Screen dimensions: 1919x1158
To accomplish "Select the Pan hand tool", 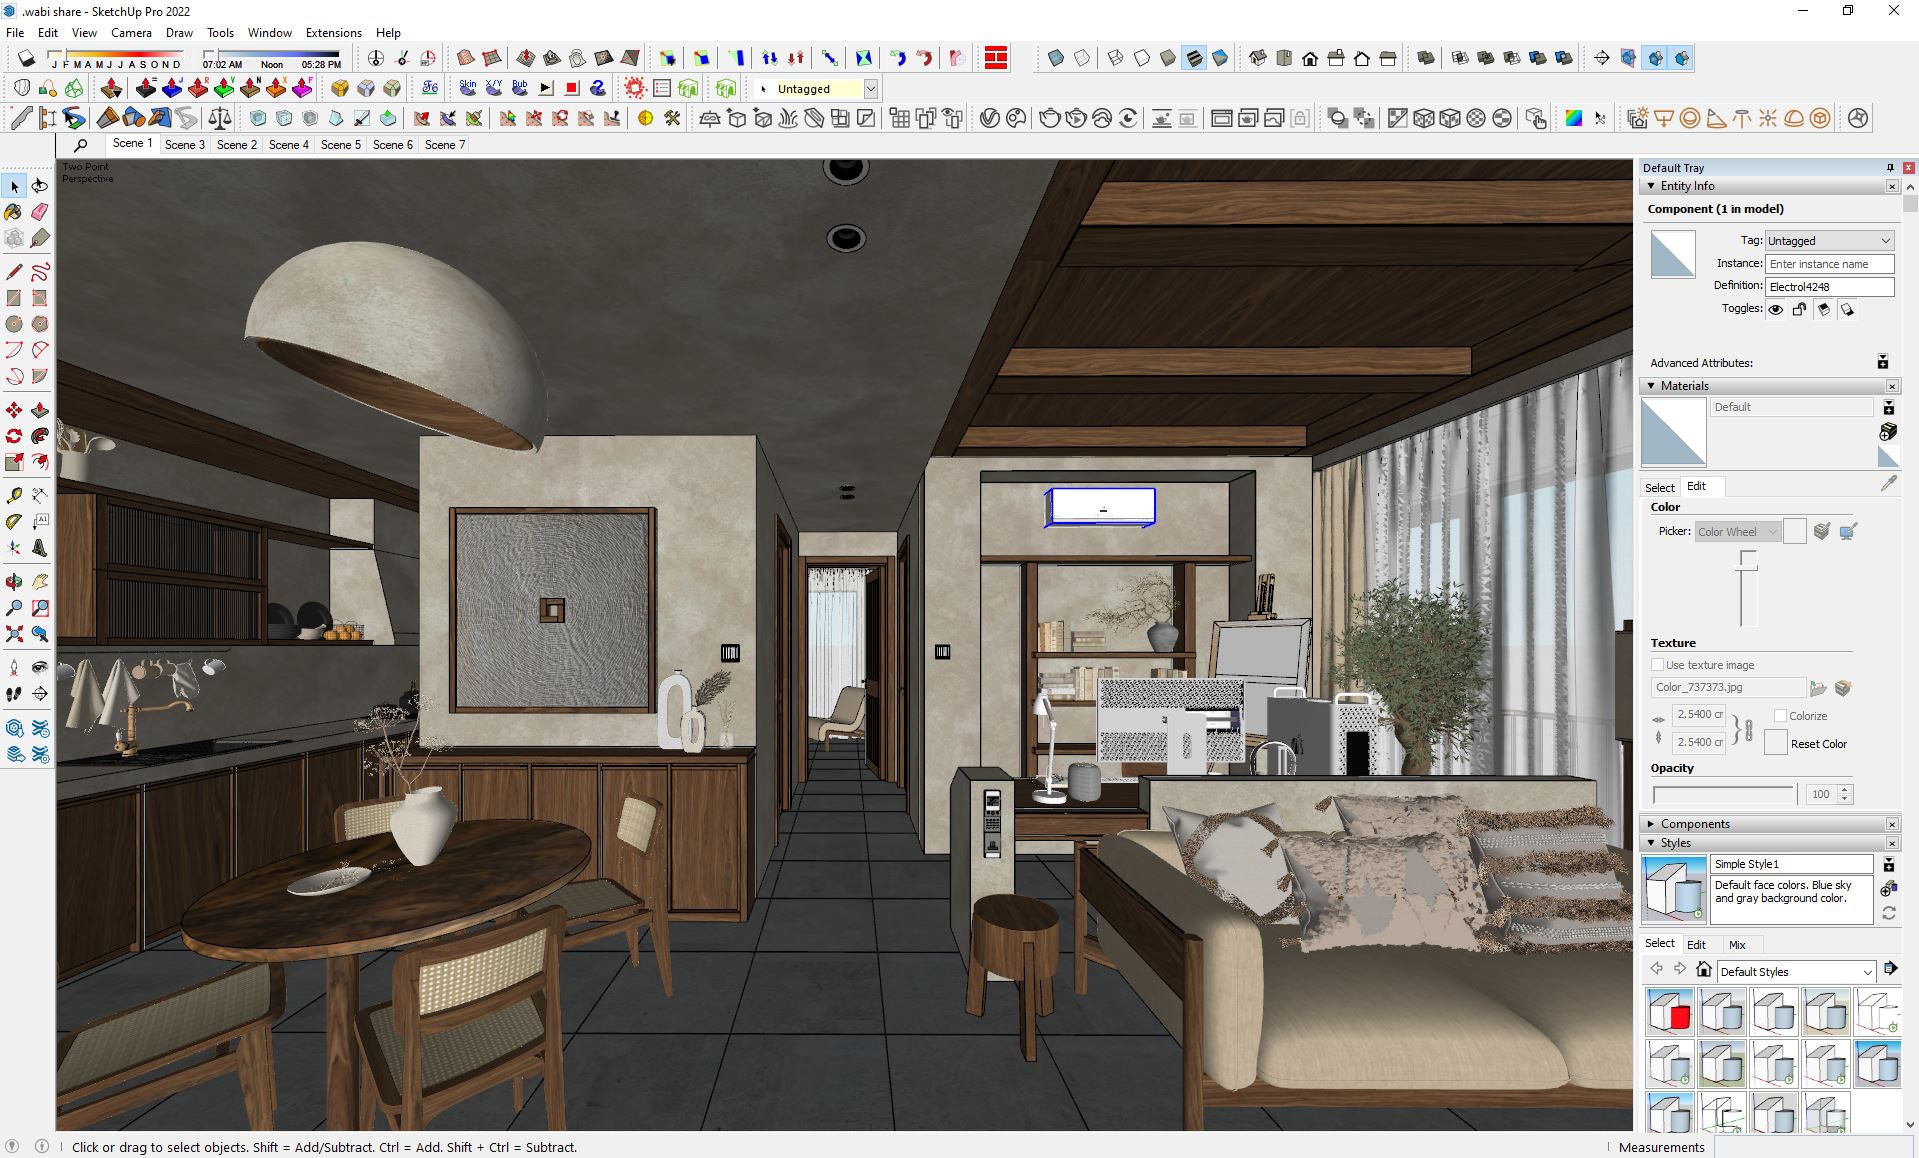I will tap(40, 581).
